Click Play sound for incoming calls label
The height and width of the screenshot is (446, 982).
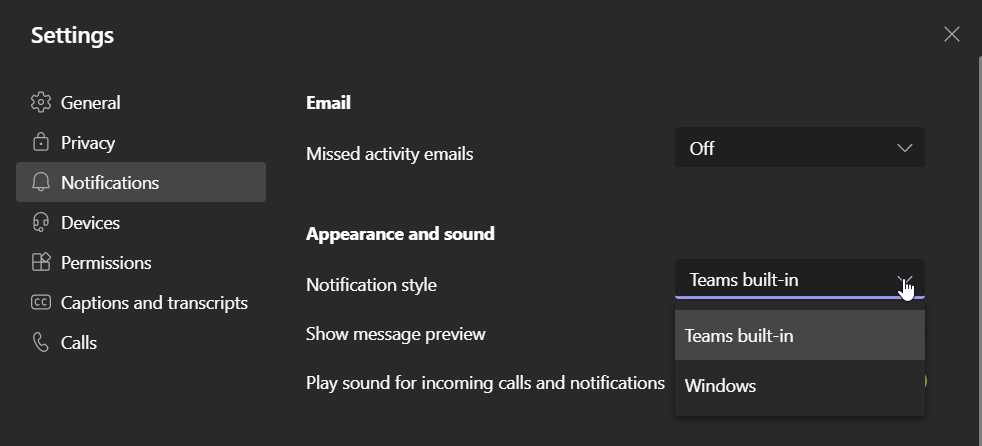[x=485, y=382]
